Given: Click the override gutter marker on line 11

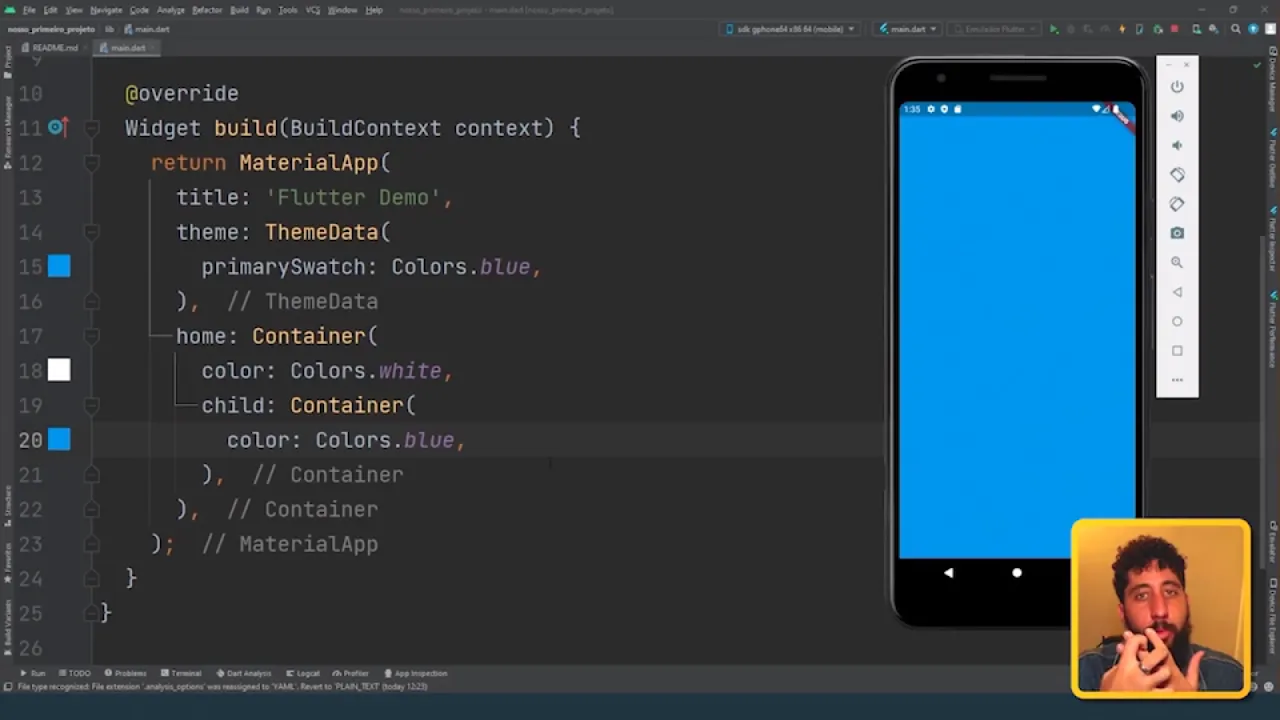Looking at the screenshot, I should pos(57,128).
